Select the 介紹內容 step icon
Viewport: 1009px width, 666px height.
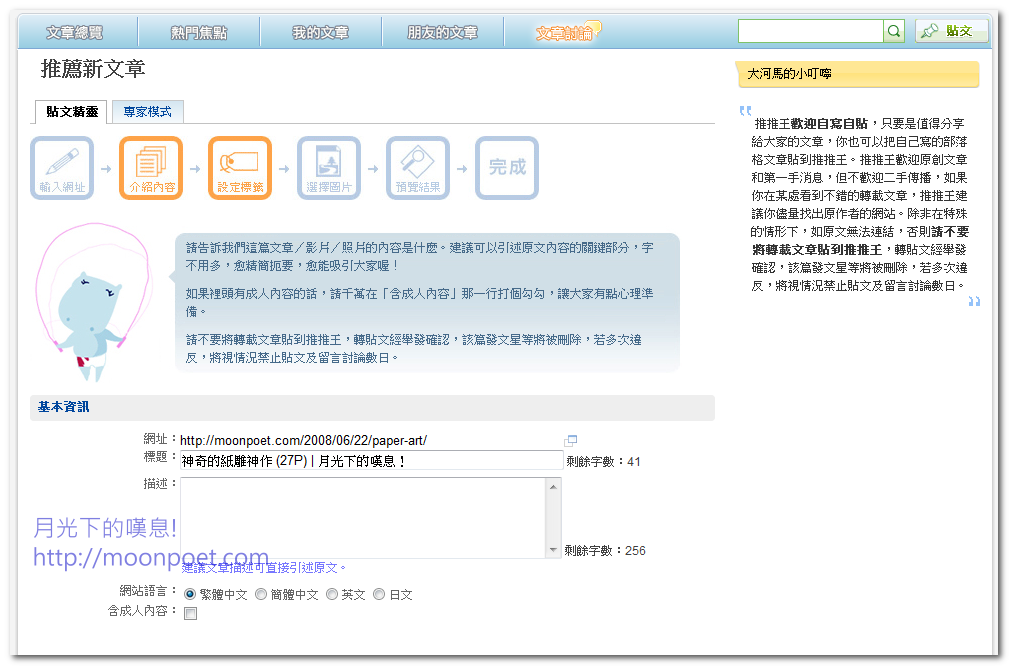[151, 167]
